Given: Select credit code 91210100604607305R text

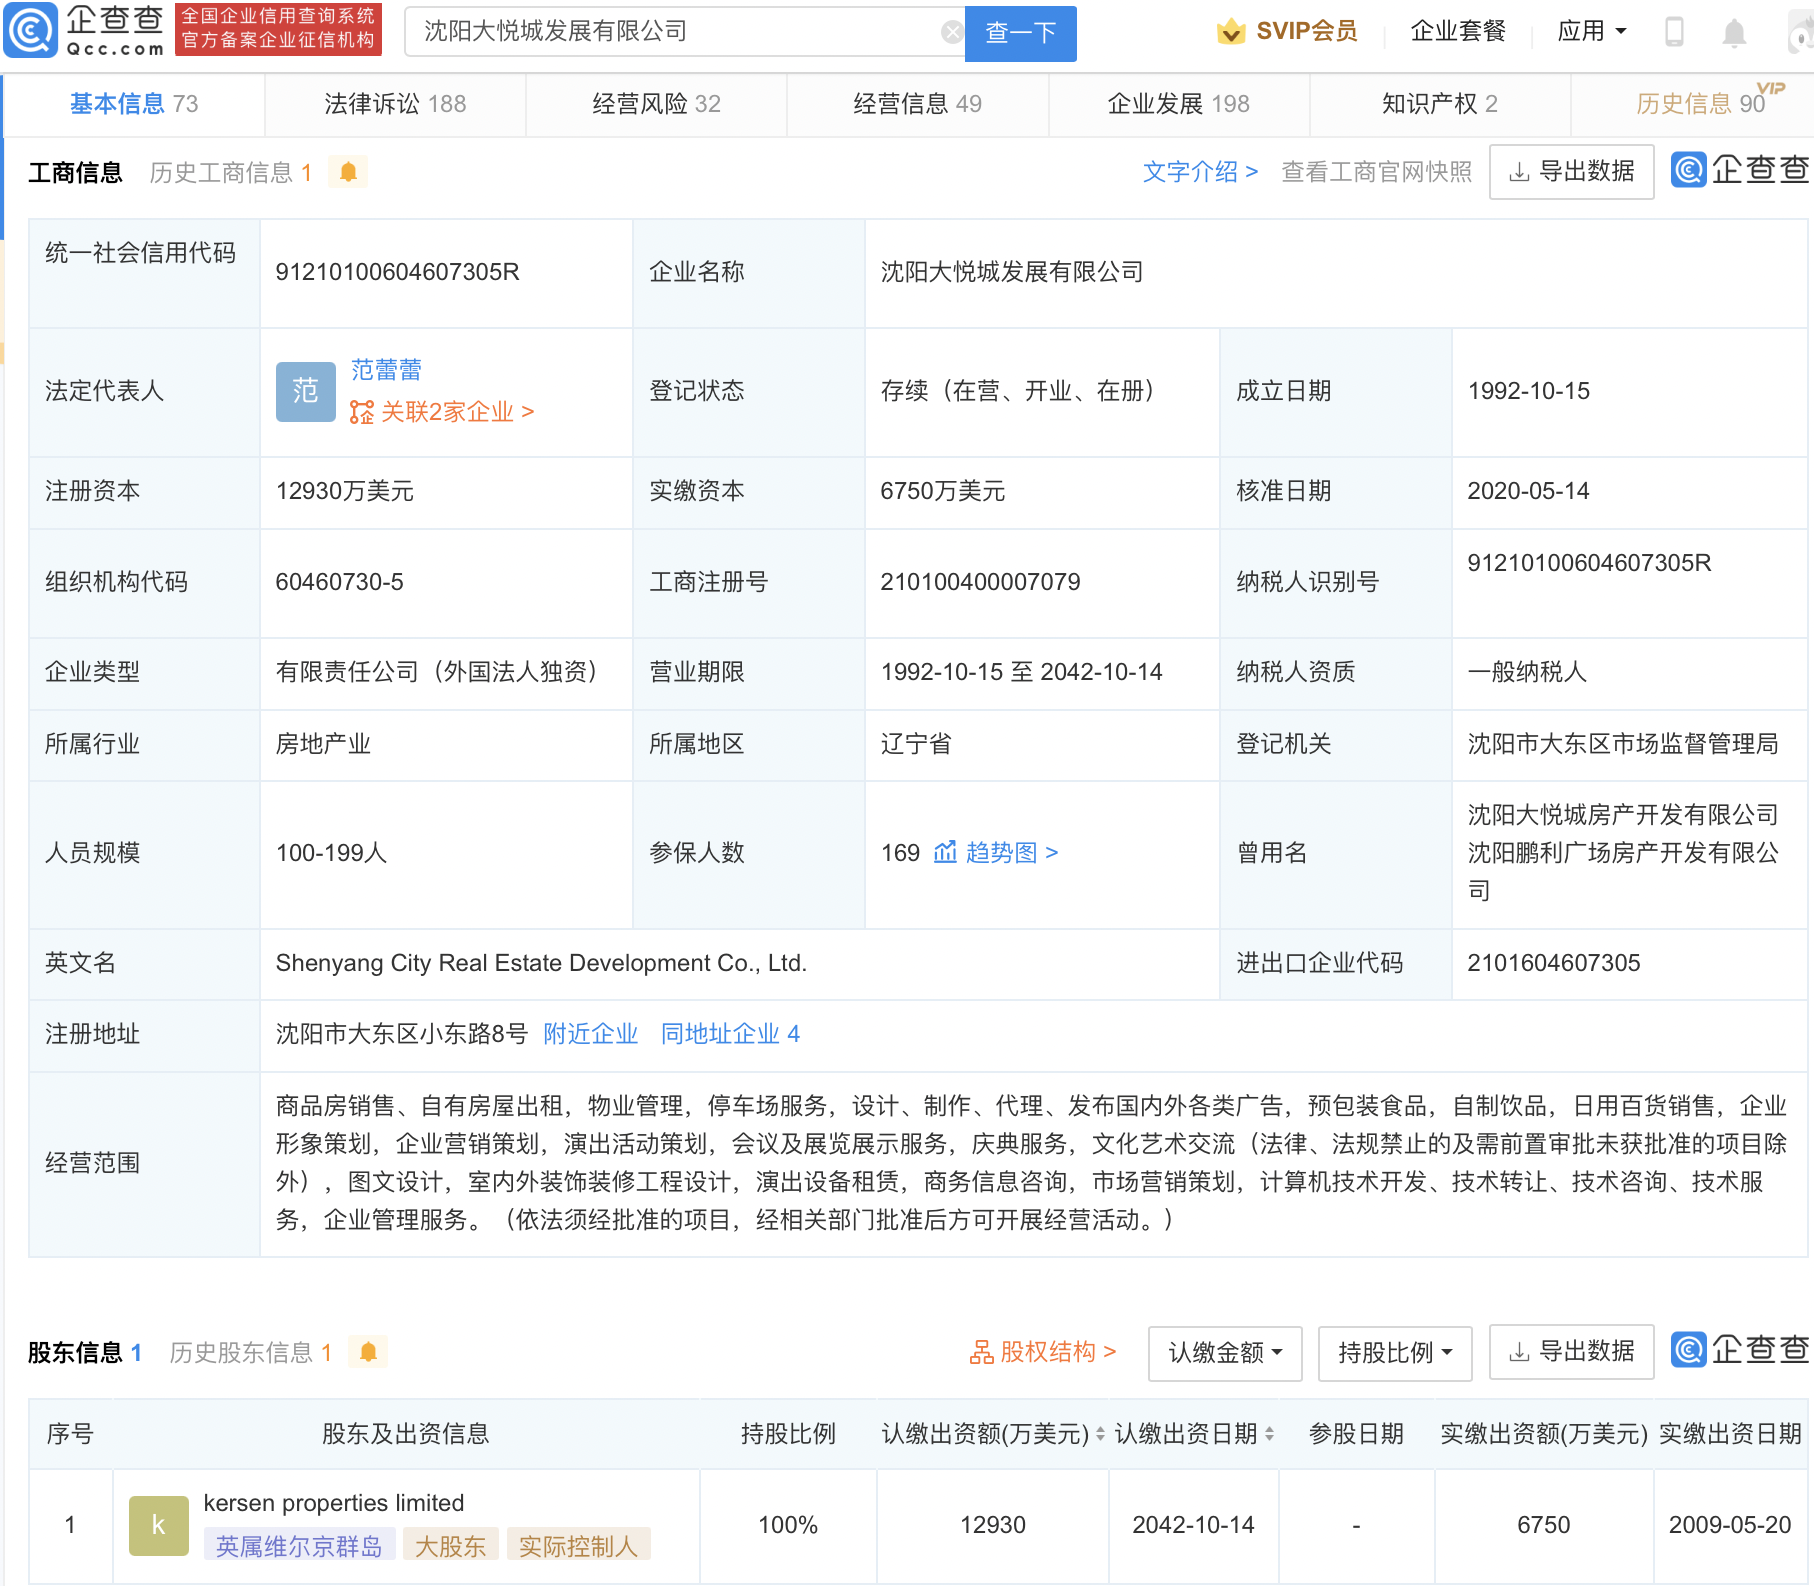Looking at the screenshot, I should 397,272.
